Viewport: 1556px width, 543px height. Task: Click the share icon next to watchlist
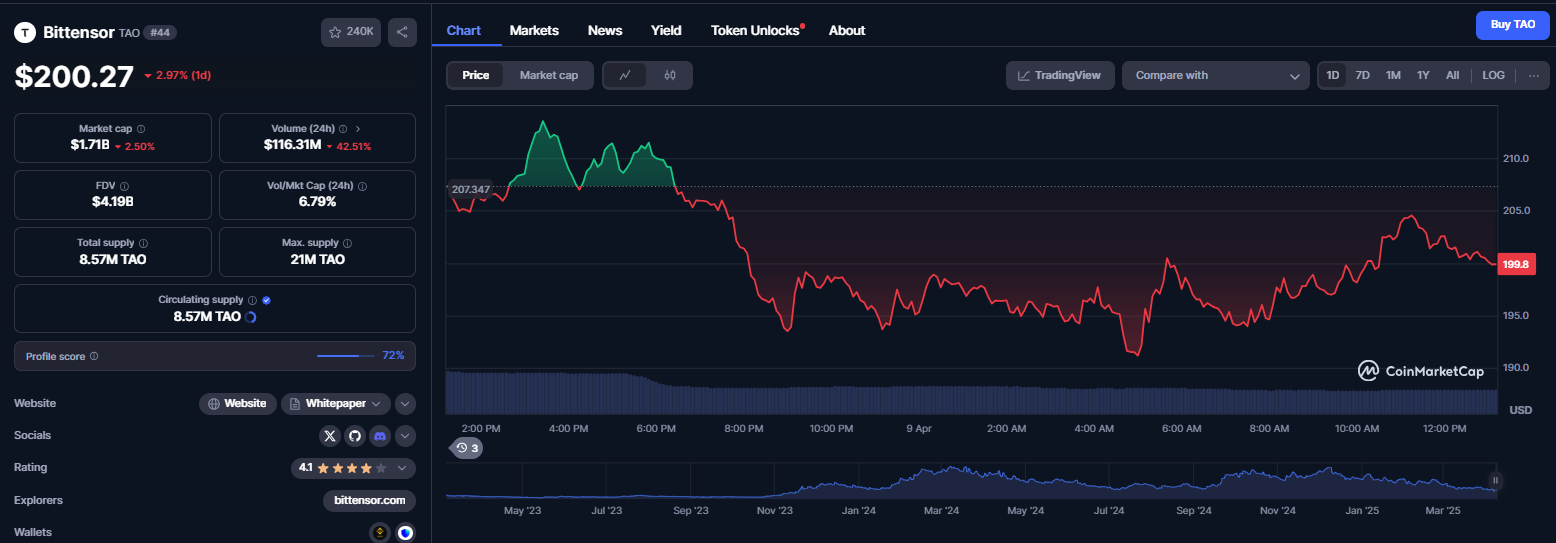[402, 32]
